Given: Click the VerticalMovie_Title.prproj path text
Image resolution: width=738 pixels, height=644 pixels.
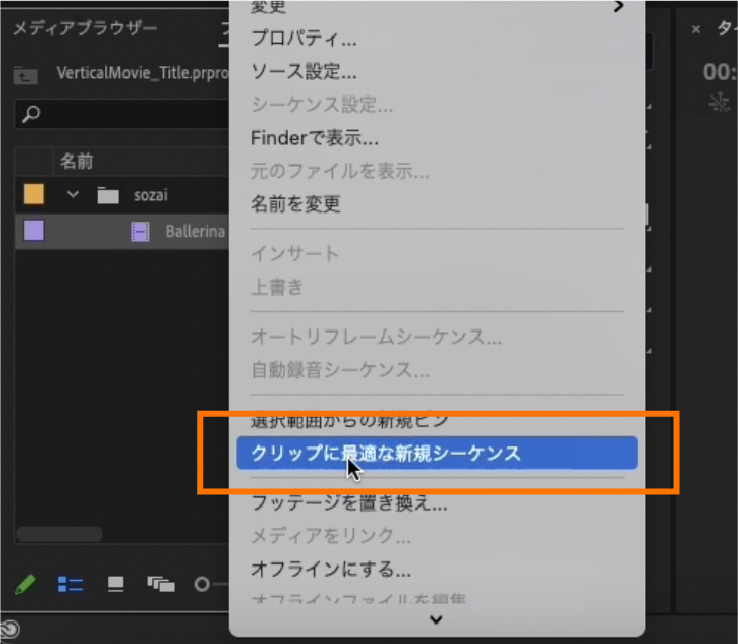Looking at the screenshot, I should tap(143, 73).
